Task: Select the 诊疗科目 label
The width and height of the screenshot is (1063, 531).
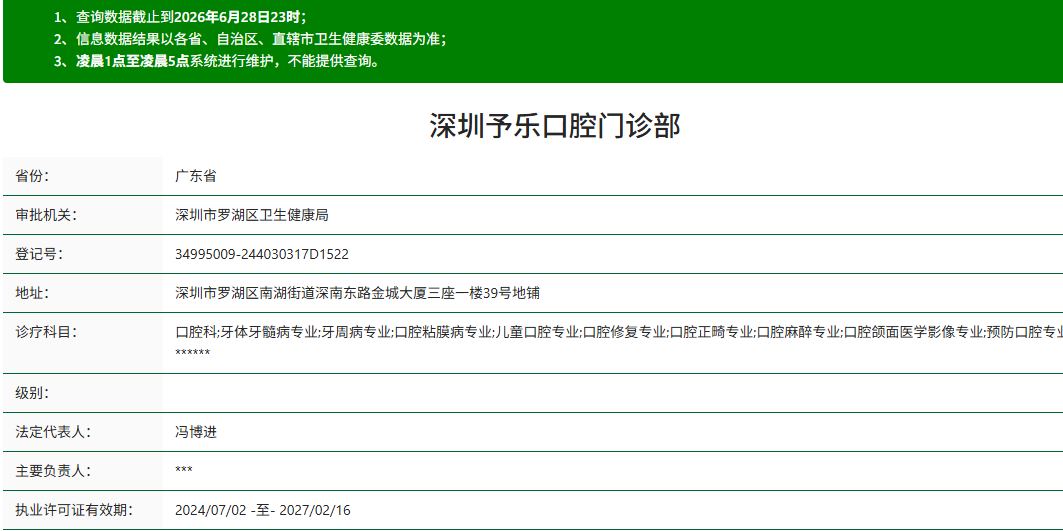Action: pyautogui.click(x=45, y=332)
